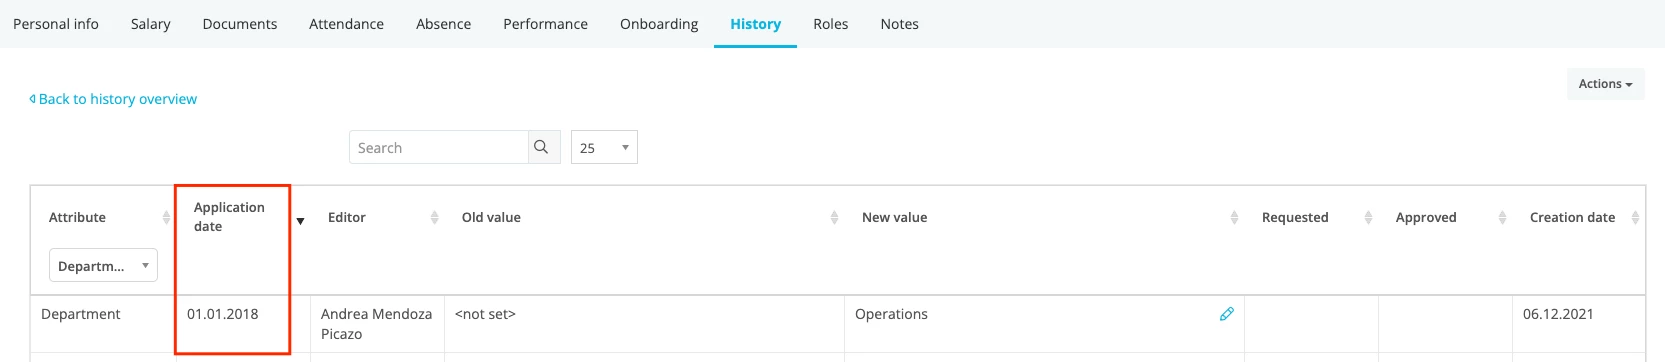Select the 01.01.2018 date cell
Image resolution: width=1665 pixels, height=362 pixels.
pyautogui.click(x=243, y=324)
